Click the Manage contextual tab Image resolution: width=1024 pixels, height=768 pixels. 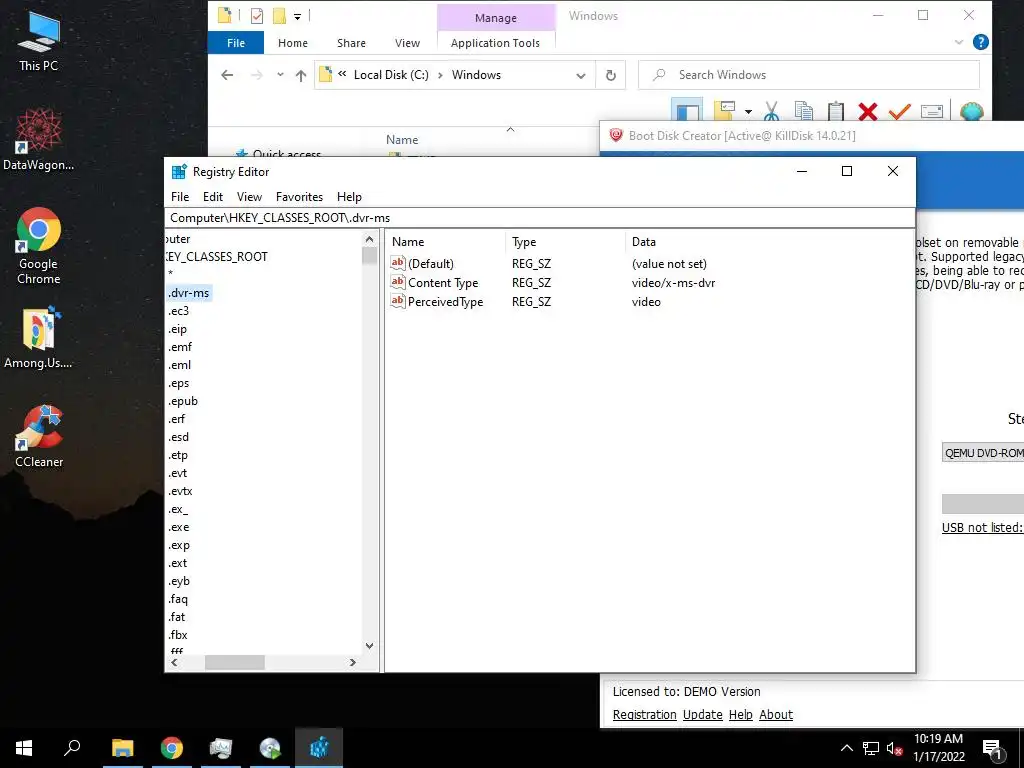[496, 18]
